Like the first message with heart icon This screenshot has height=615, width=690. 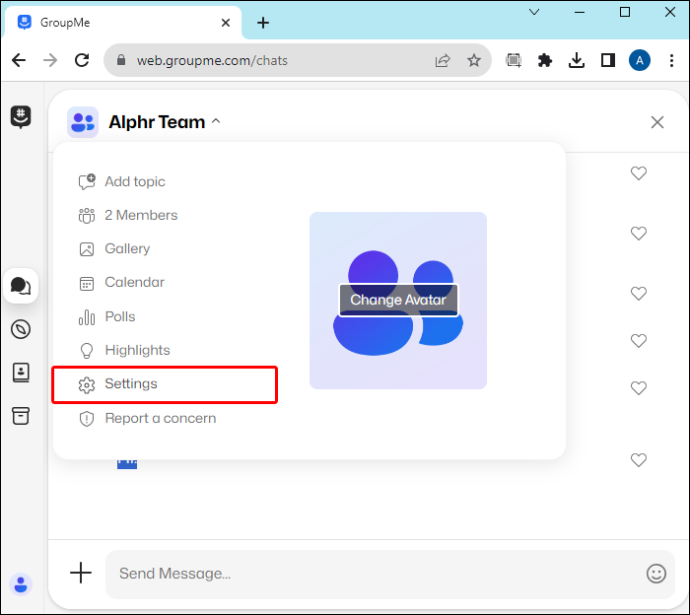[x=639, y=173]
